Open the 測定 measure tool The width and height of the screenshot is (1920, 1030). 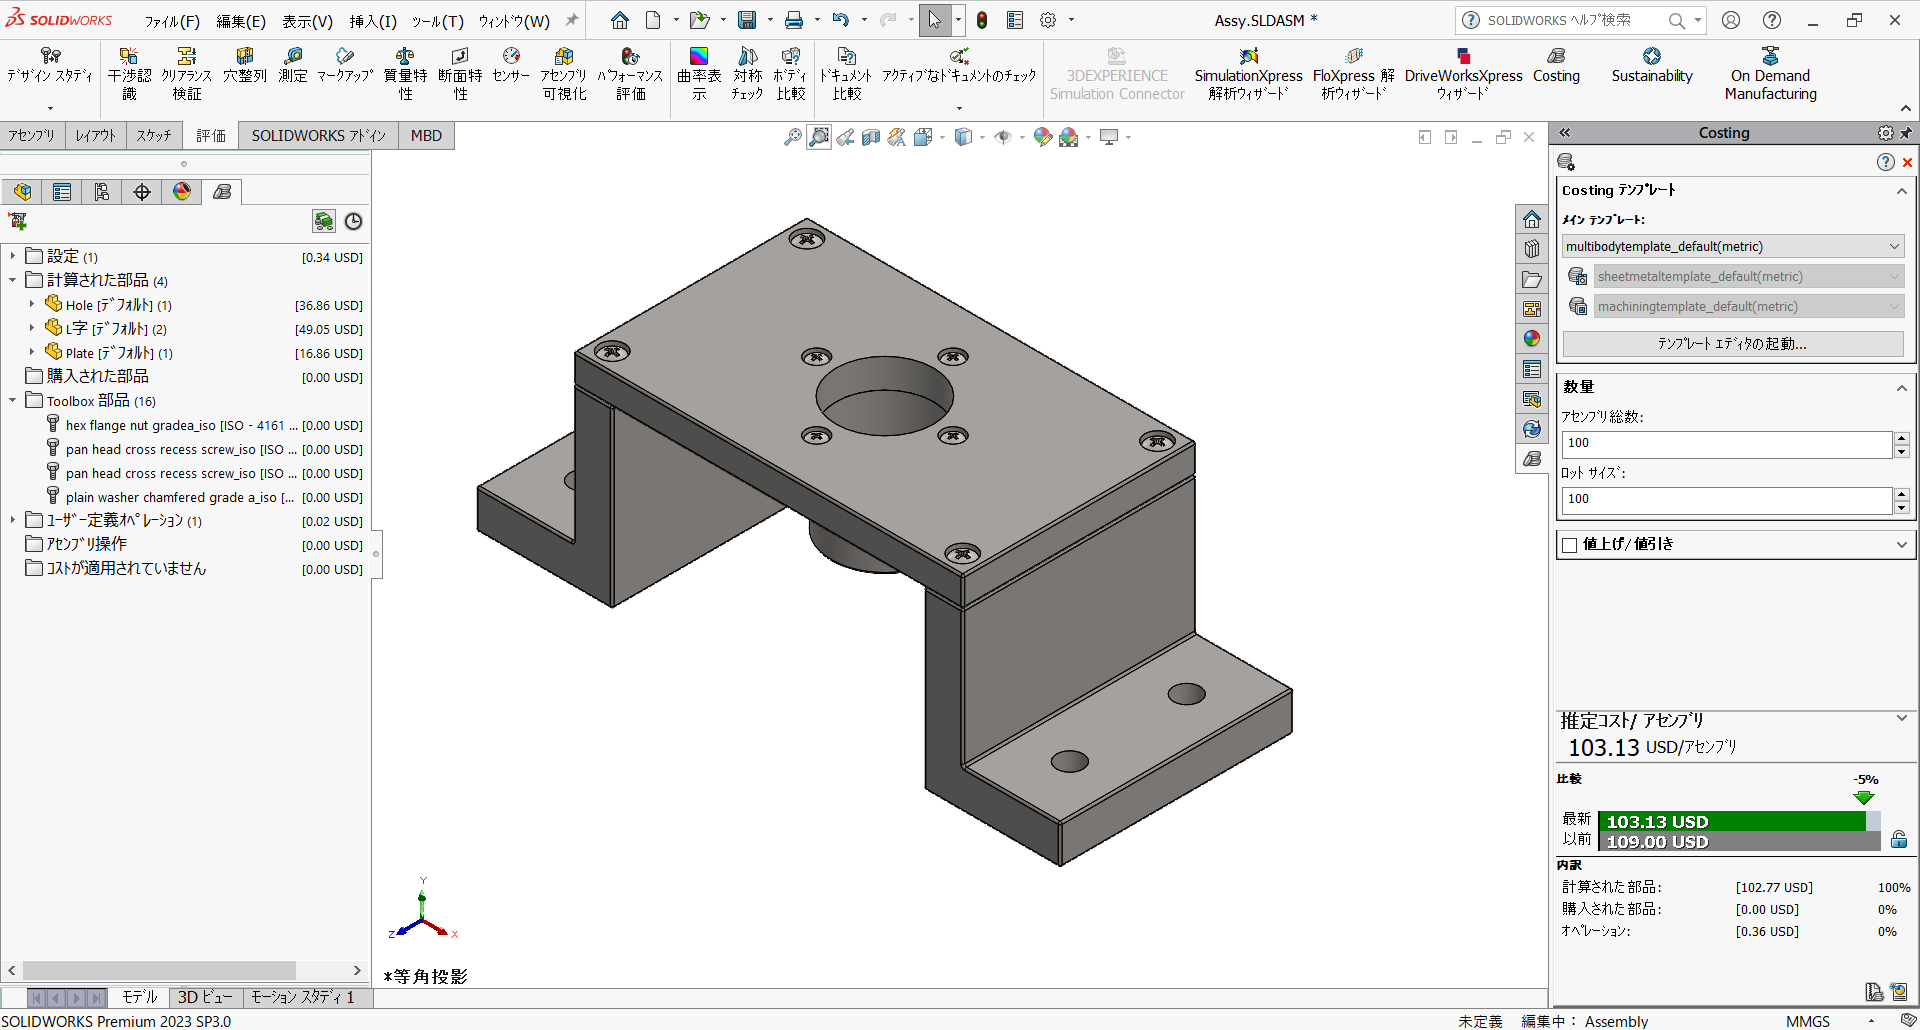pyautogui.click(x=293, y=65)
